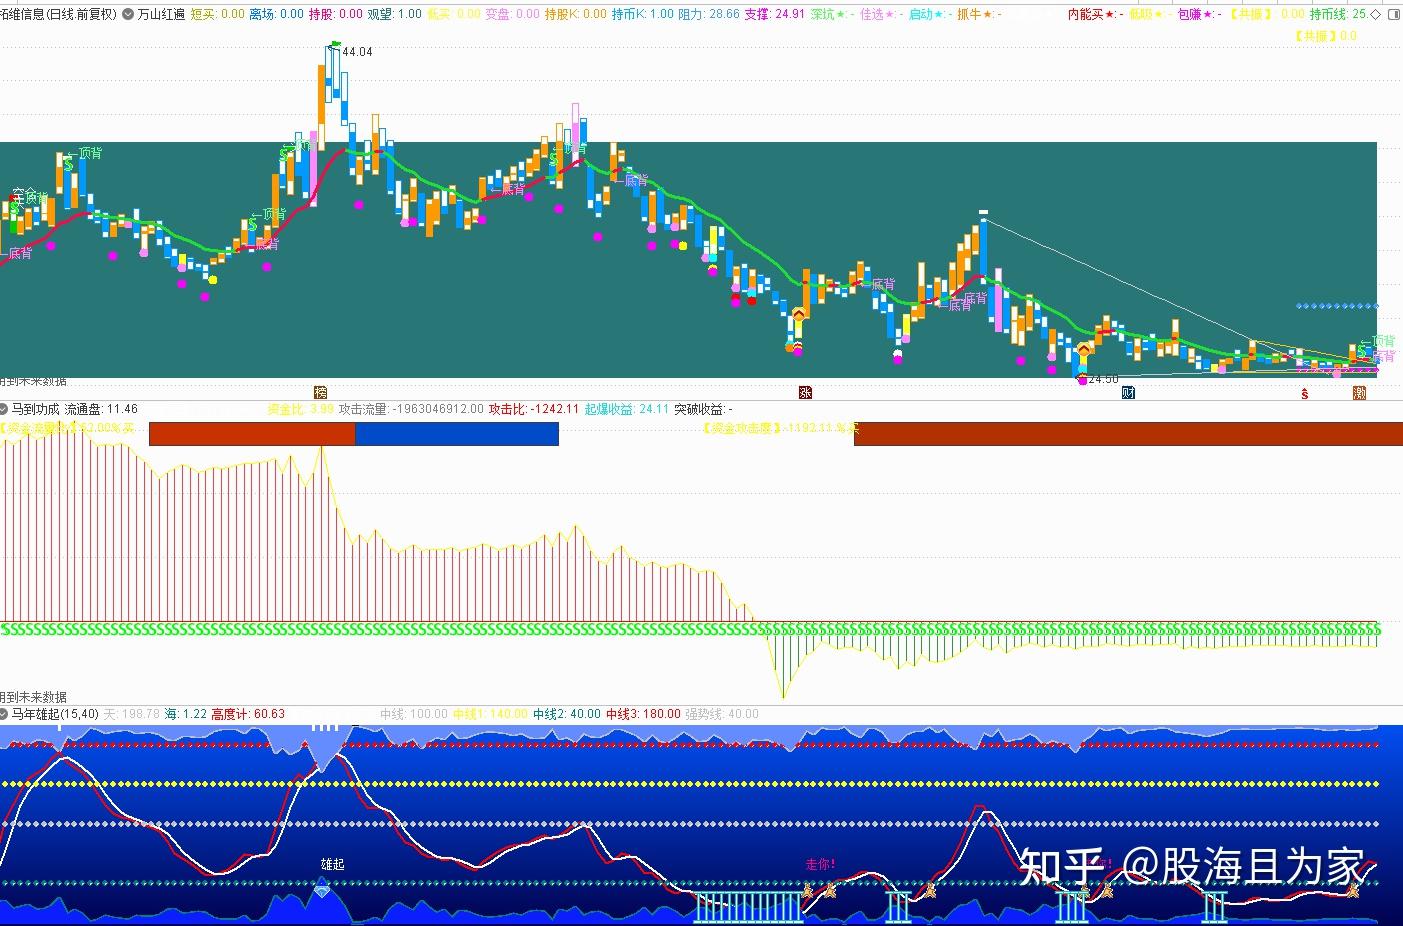Click the 44.04 high price label
The width and height of the screenshot is (1403, 926).
pos(357,52)
